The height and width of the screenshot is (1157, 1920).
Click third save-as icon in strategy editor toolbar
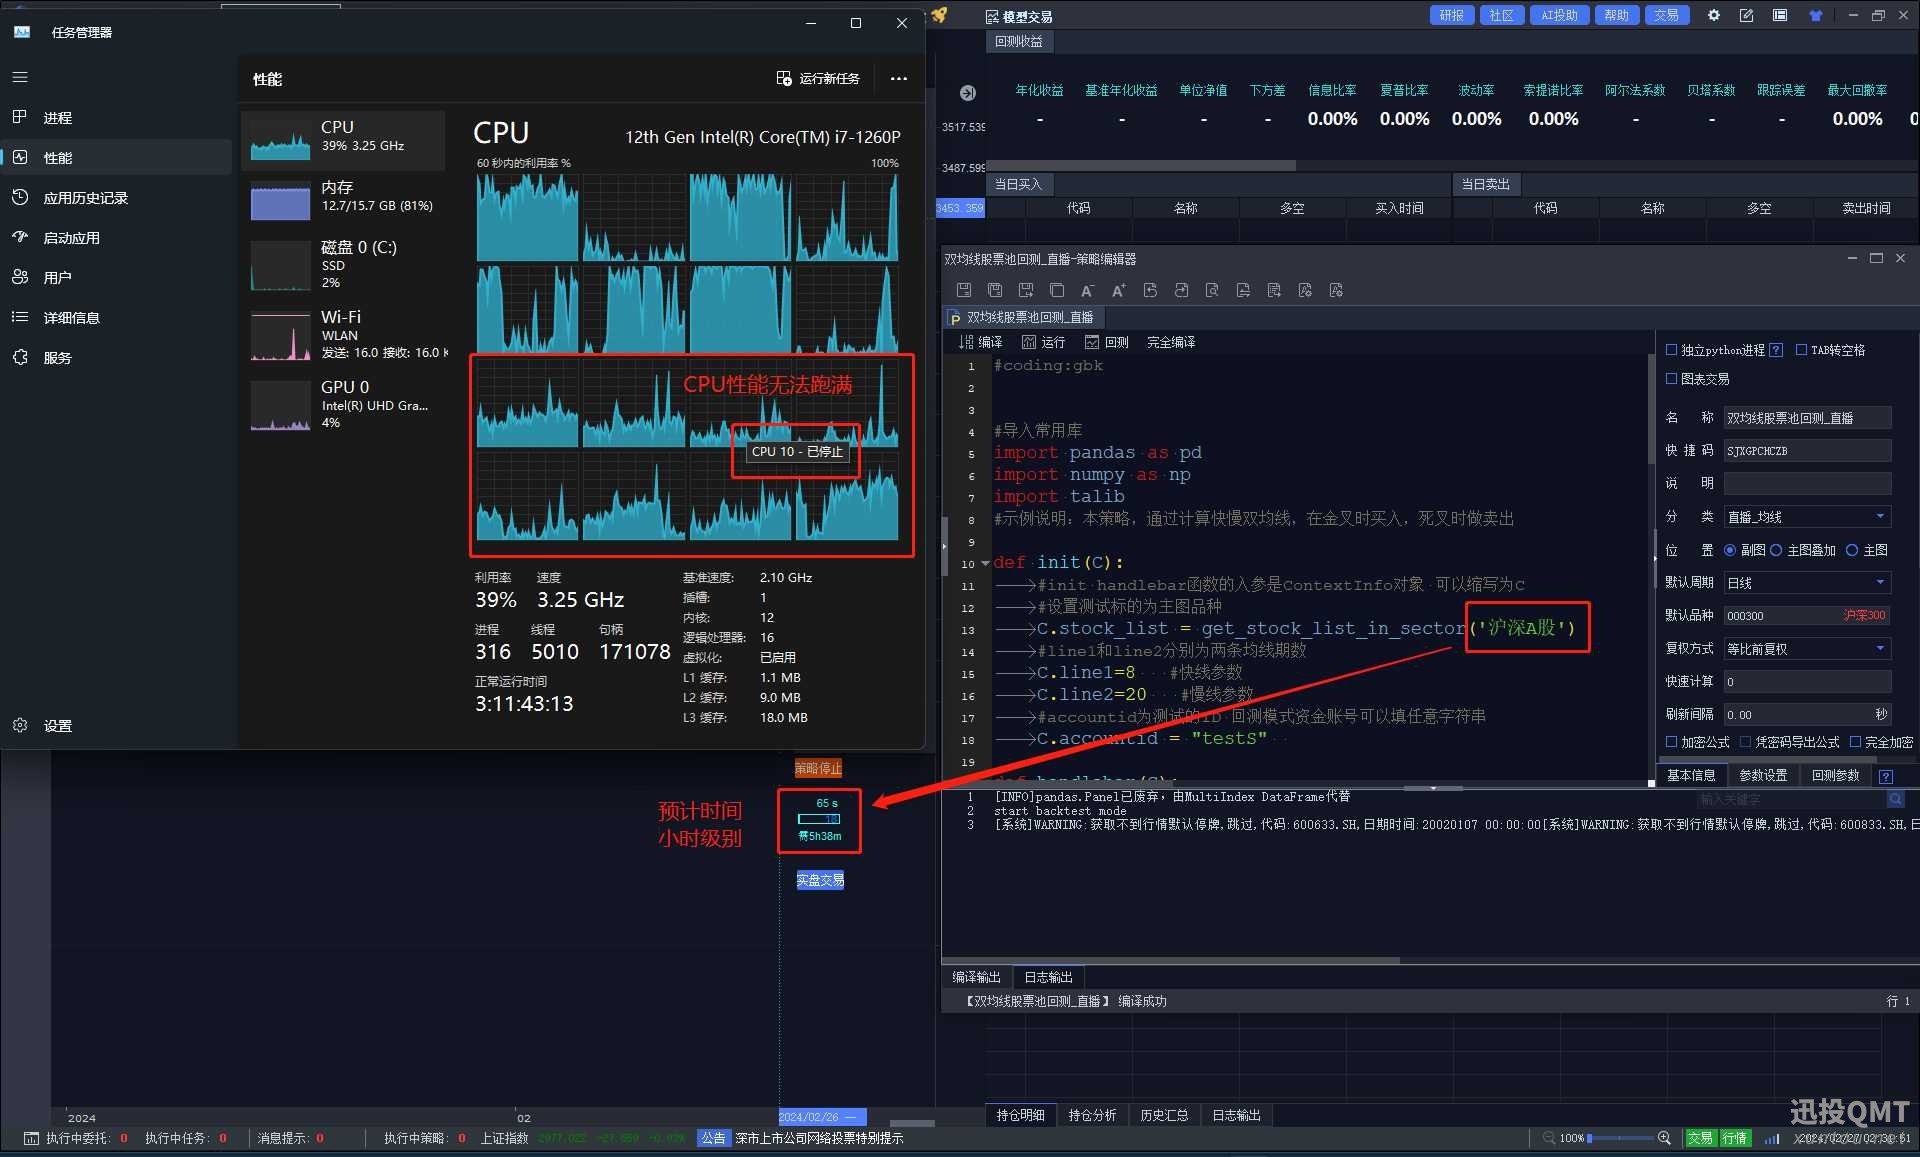[x=1026, y=290]
